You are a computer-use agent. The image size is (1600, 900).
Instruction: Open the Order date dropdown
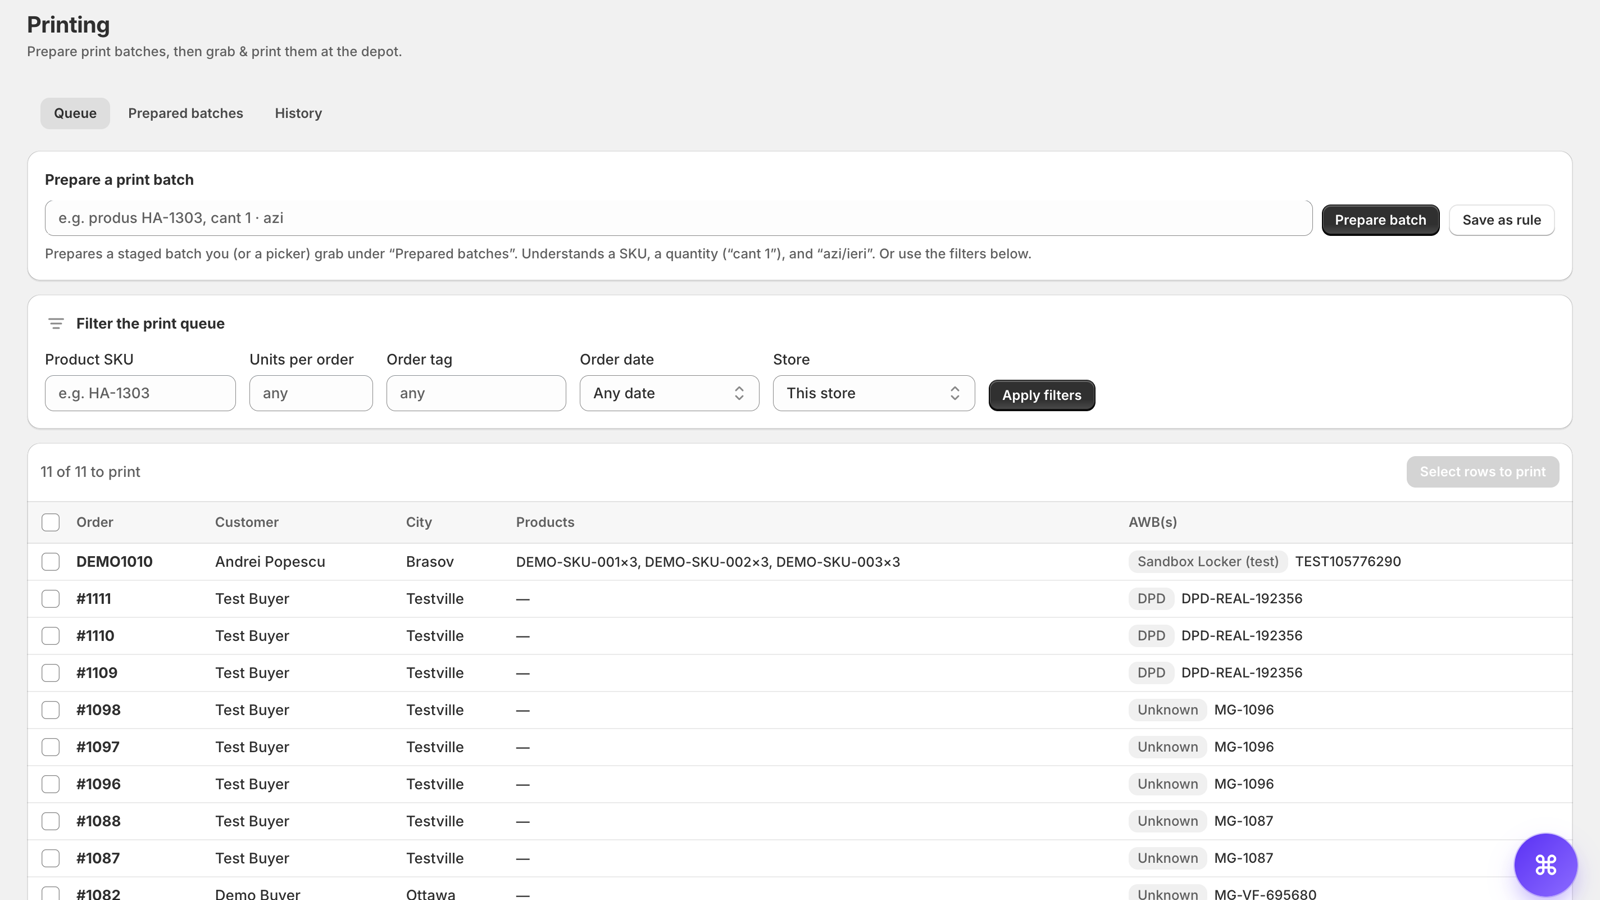[669, 393]
